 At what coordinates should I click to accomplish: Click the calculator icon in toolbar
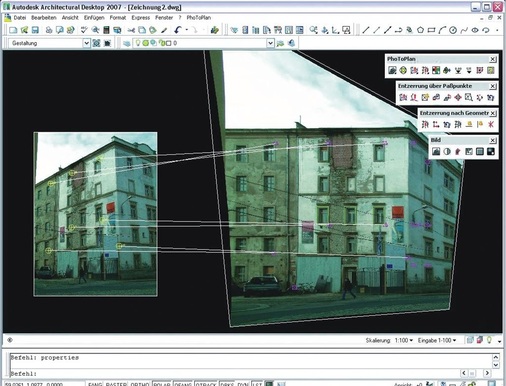point(106,30)
